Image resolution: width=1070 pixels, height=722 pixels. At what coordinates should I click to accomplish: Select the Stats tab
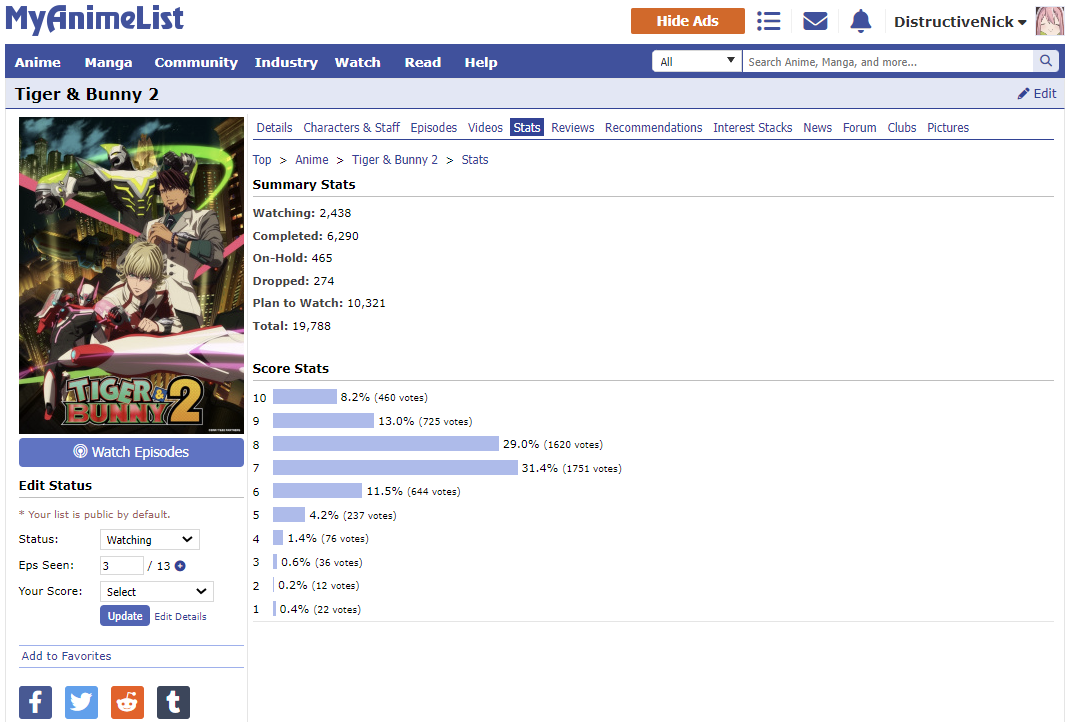click(527, 128)
